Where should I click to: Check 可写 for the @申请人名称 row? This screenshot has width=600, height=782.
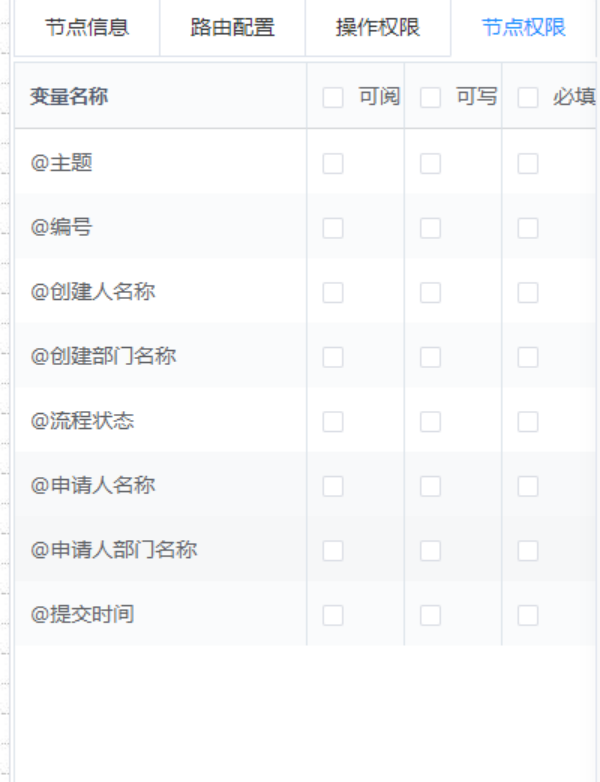[x=430, y=486]
